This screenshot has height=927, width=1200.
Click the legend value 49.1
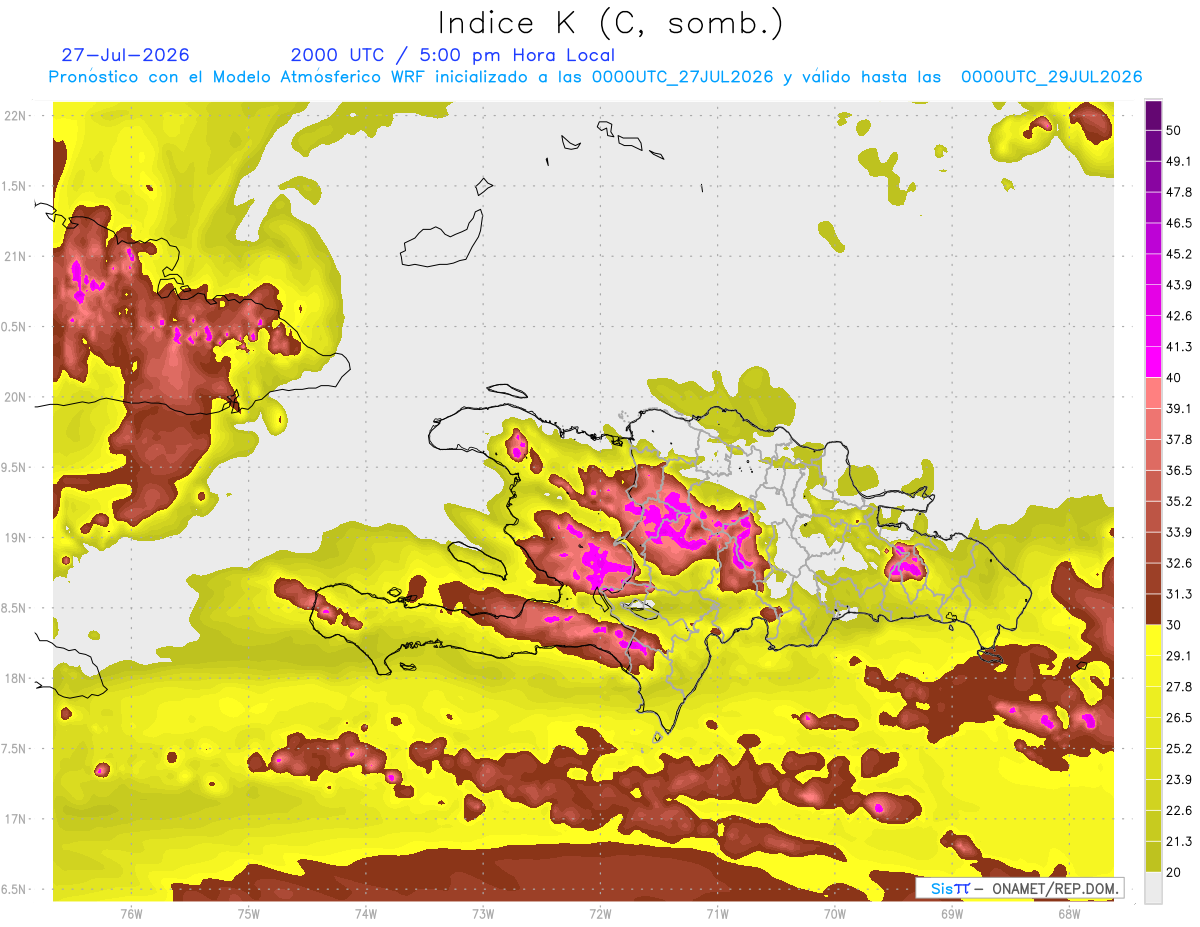pos(1179,161)
